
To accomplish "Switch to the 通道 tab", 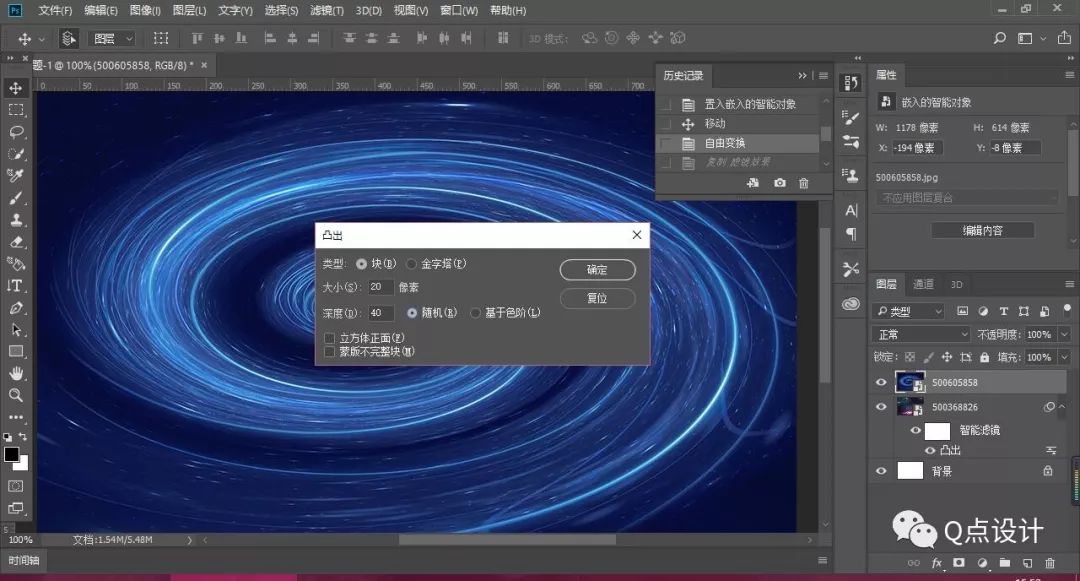I will point(923,284).
